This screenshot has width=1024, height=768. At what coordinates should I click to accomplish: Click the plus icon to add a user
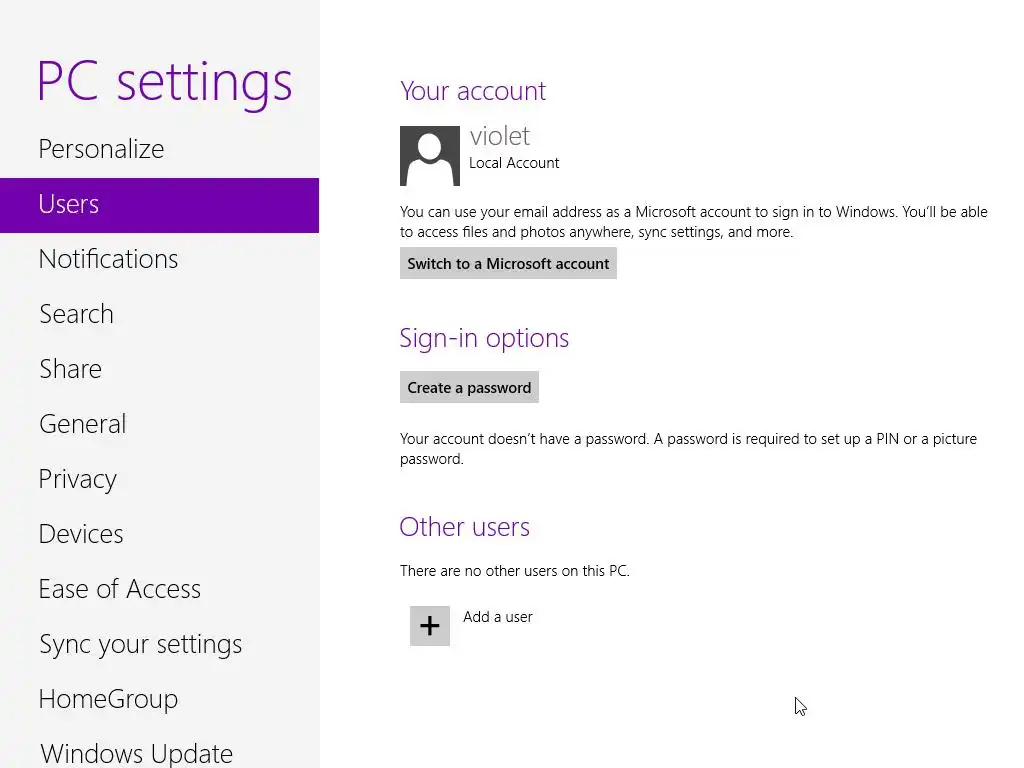(x=430, y=626)
